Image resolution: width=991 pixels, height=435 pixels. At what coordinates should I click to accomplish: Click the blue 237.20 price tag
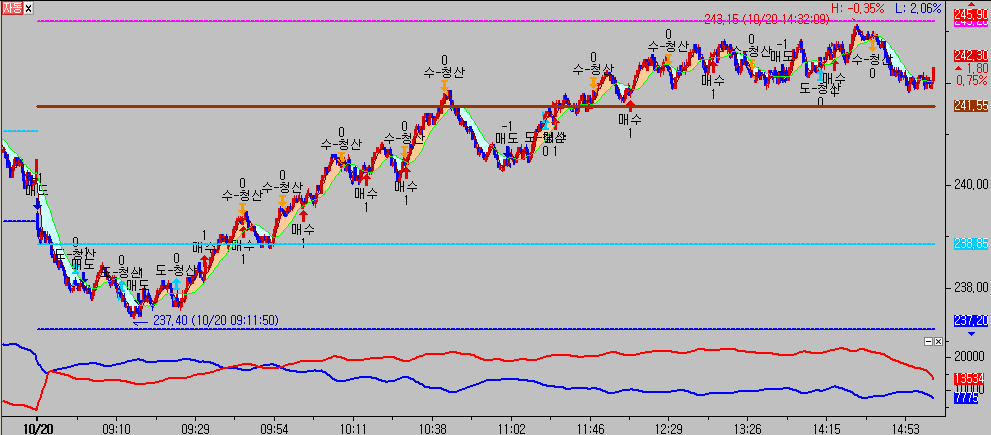pos(970,321)
